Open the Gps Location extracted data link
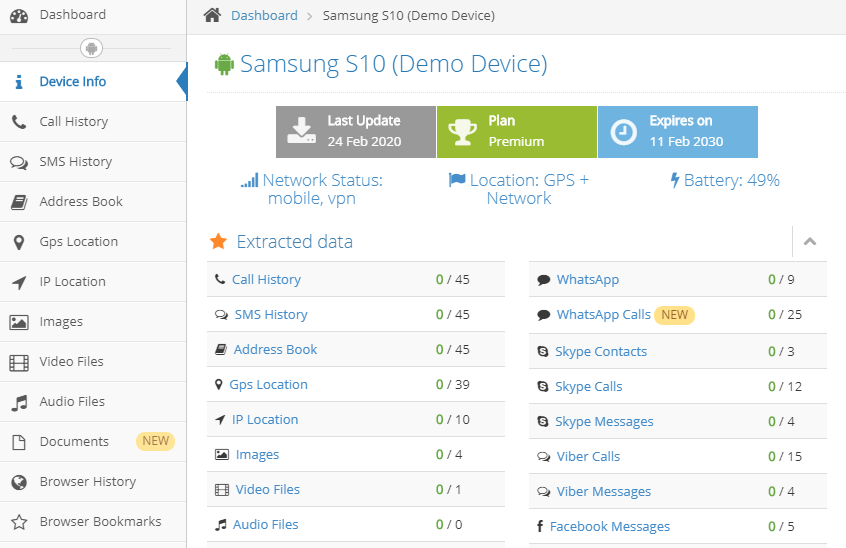 click(x=268, y=385)
